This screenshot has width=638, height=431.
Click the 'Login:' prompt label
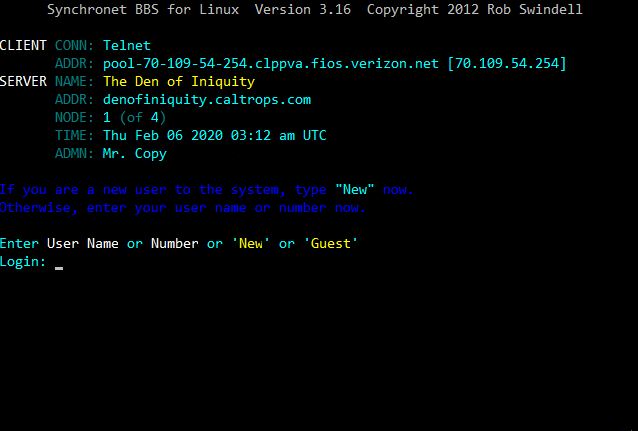23,262
